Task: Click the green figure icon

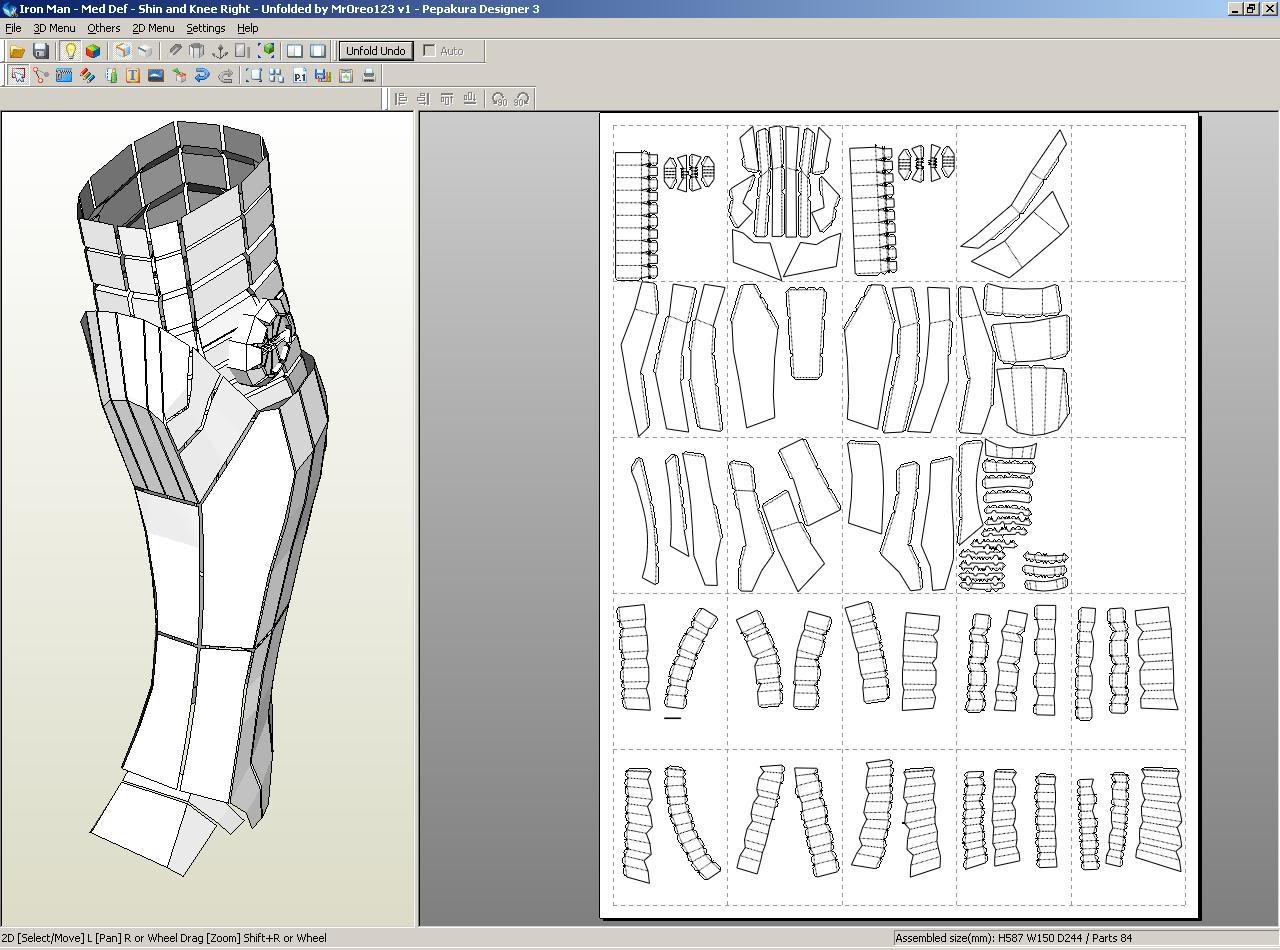Action: coord(110,75)
